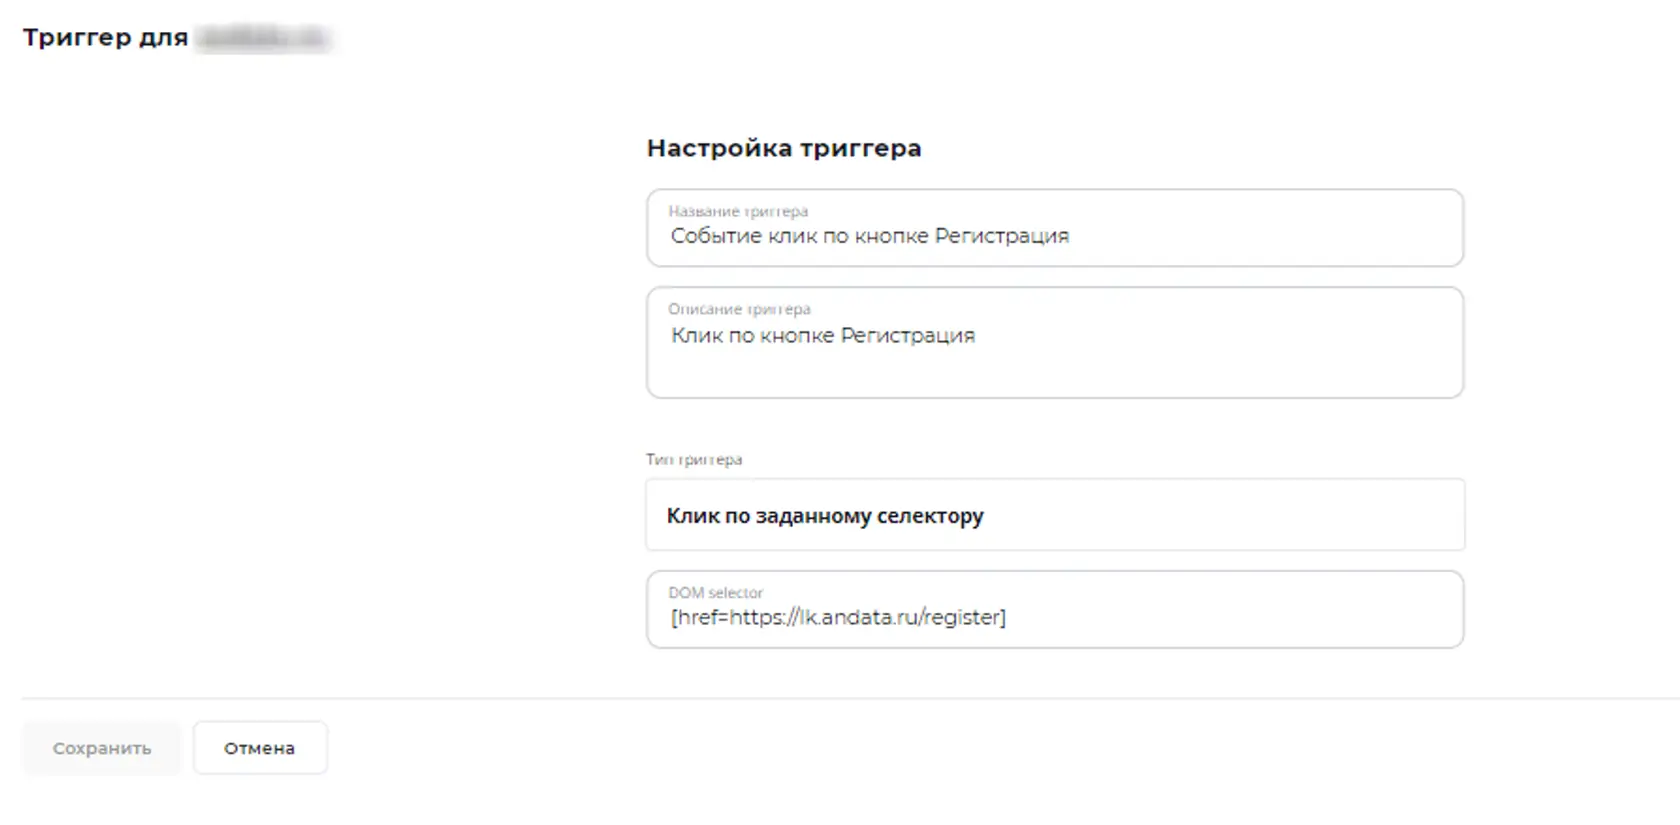1680x825 pixels.
Task: Select the Настройка триггера heading
Action: [784, 148]
